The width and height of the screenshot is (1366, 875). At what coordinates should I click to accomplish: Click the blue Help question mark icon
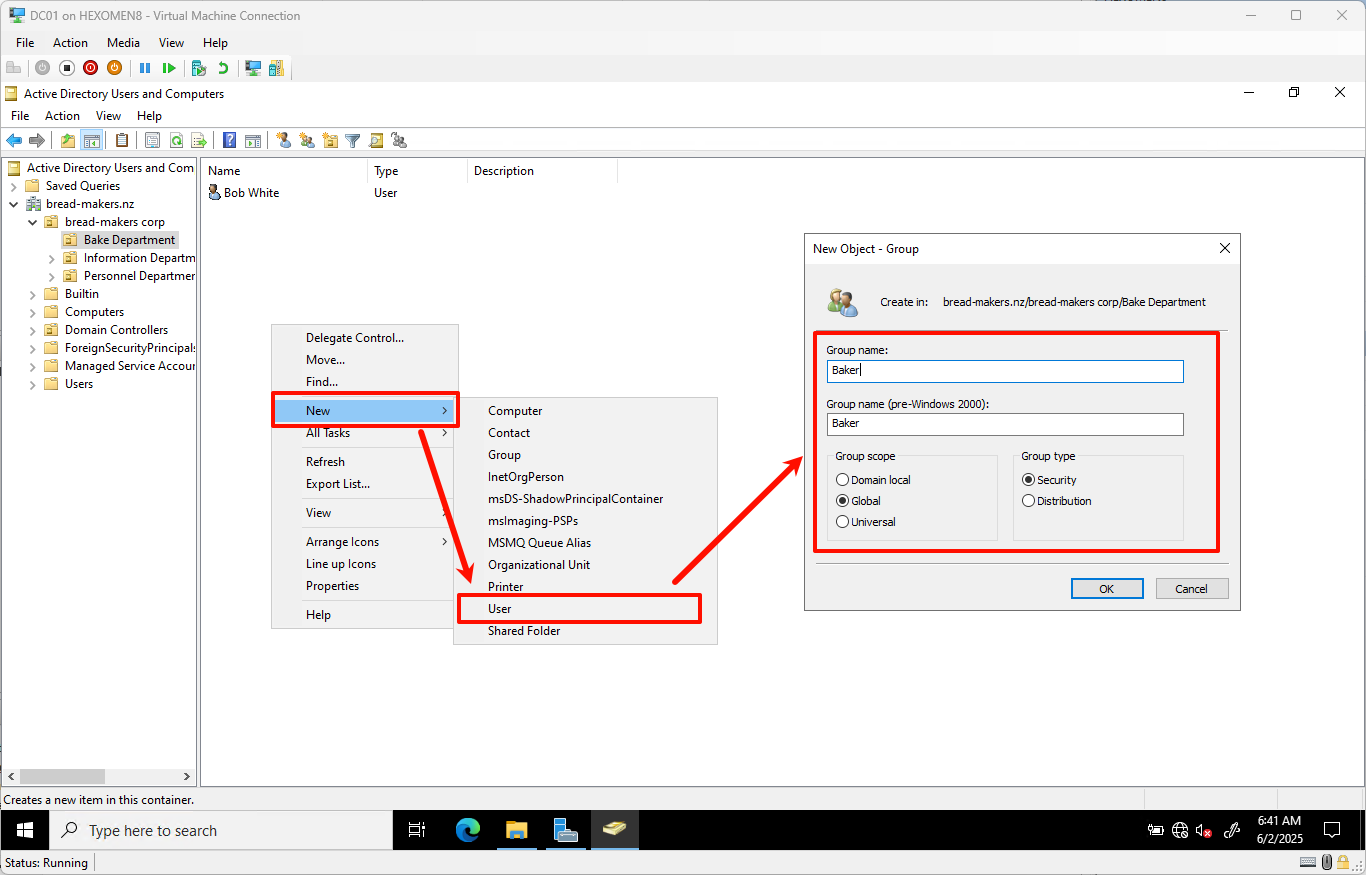tap(230, 141)
